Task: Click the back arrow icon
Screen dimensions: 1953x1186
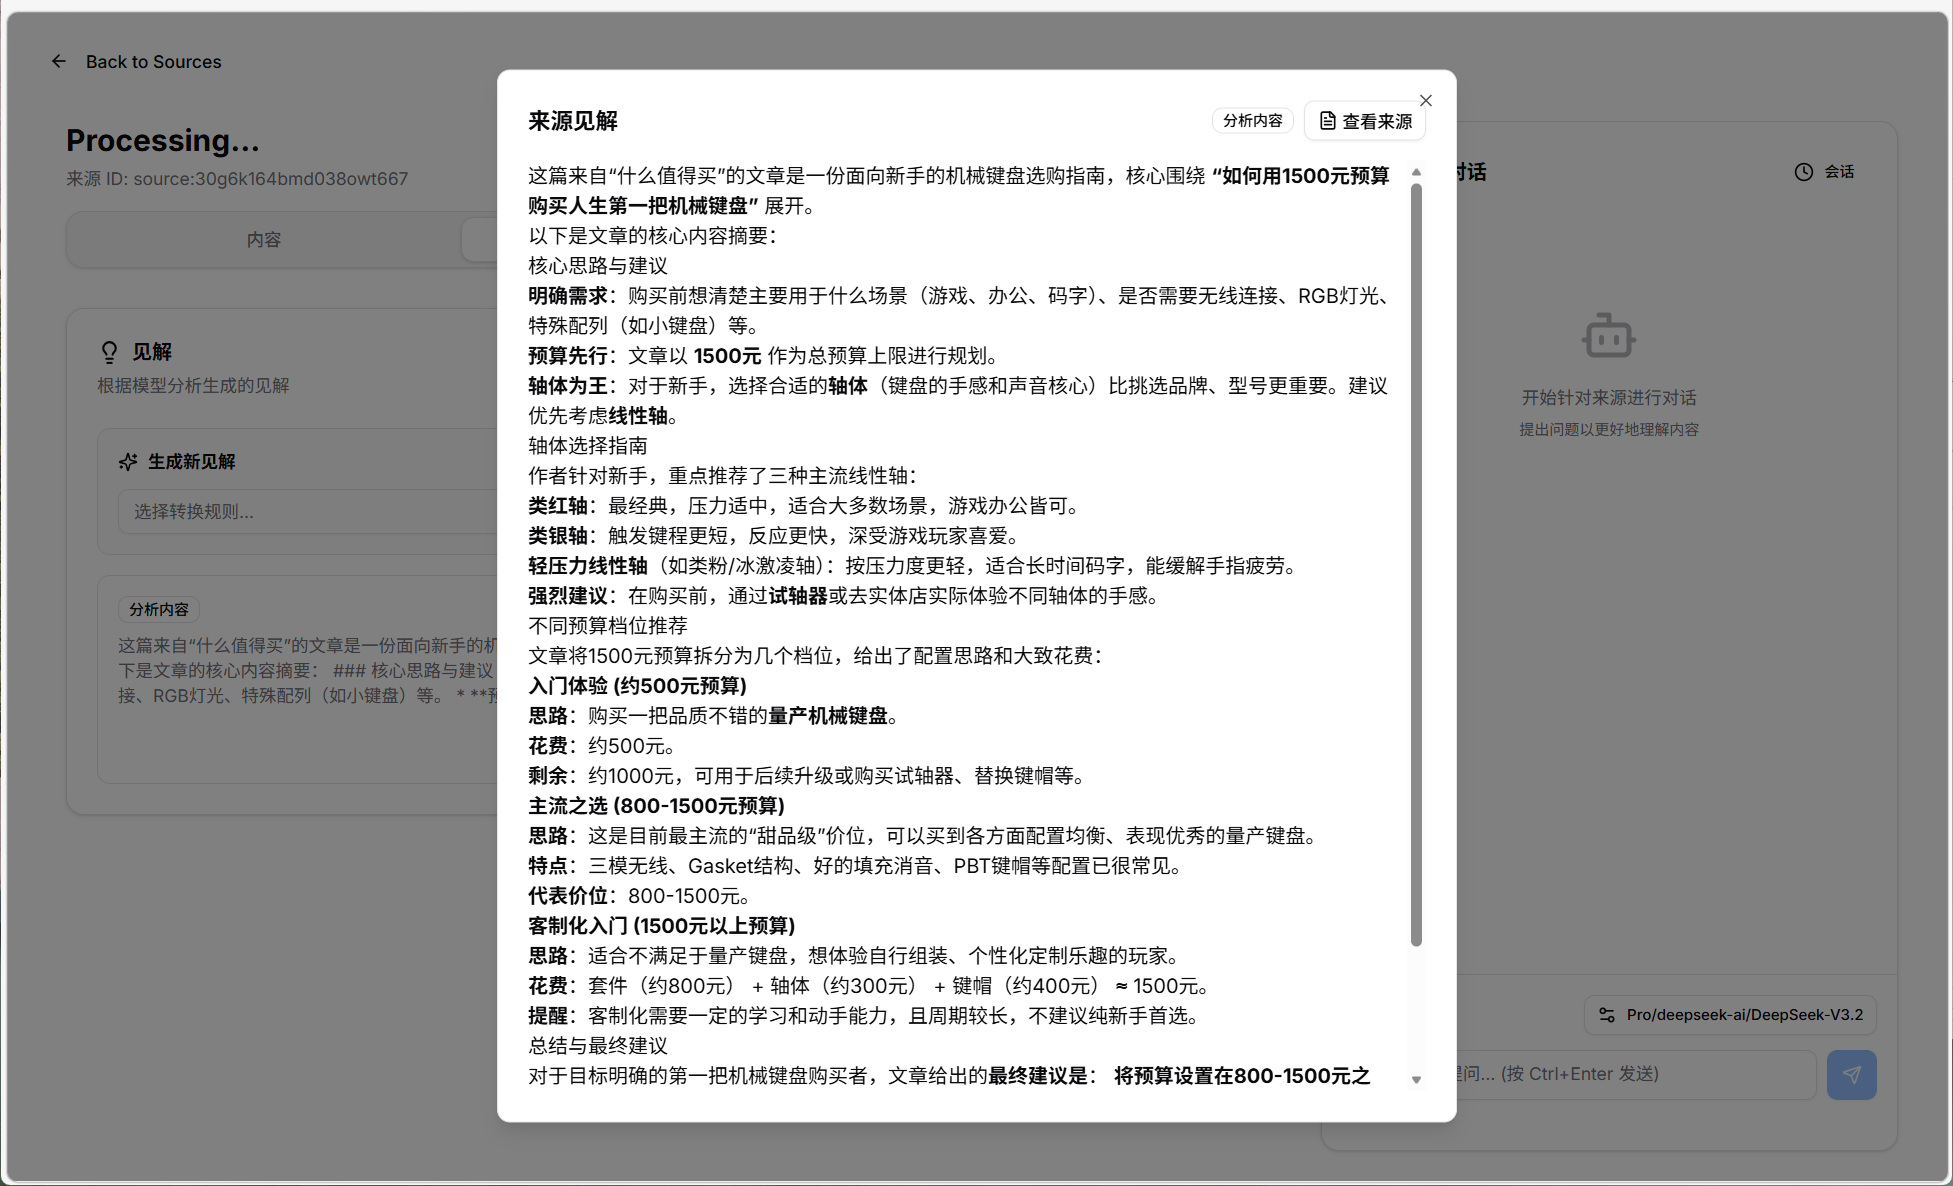Action: pos(59,61)
